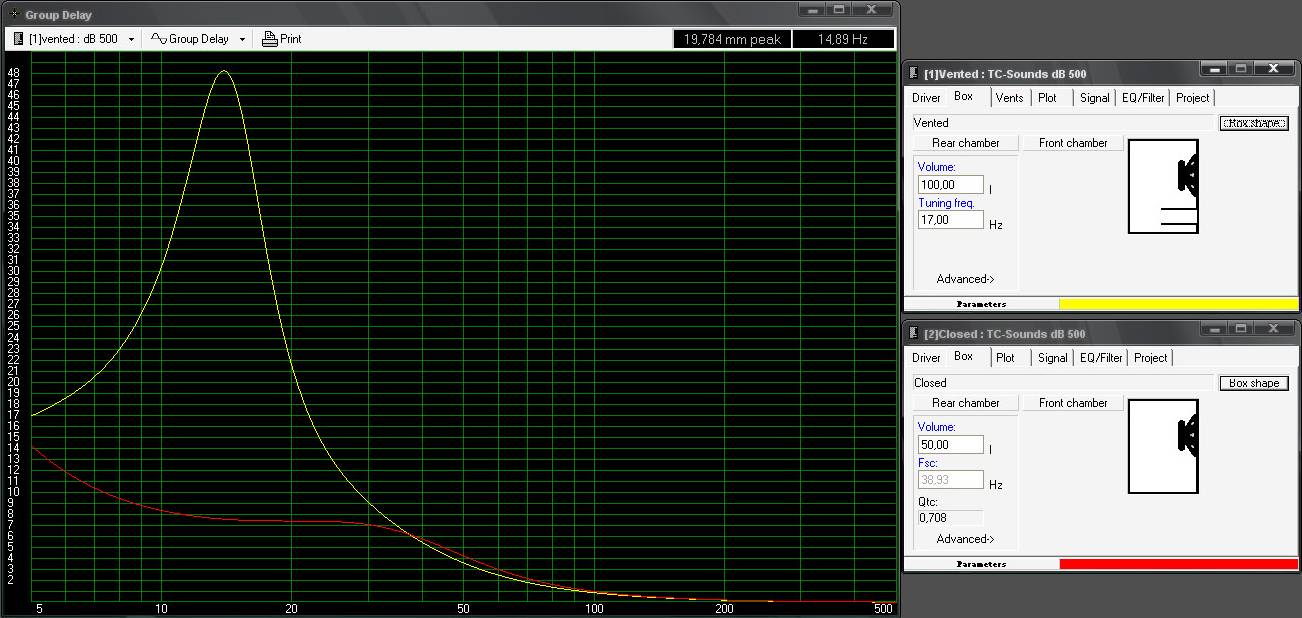Click the system icon on the [2]Closed title bar
1302x618 pixels.
coord(913,331)
